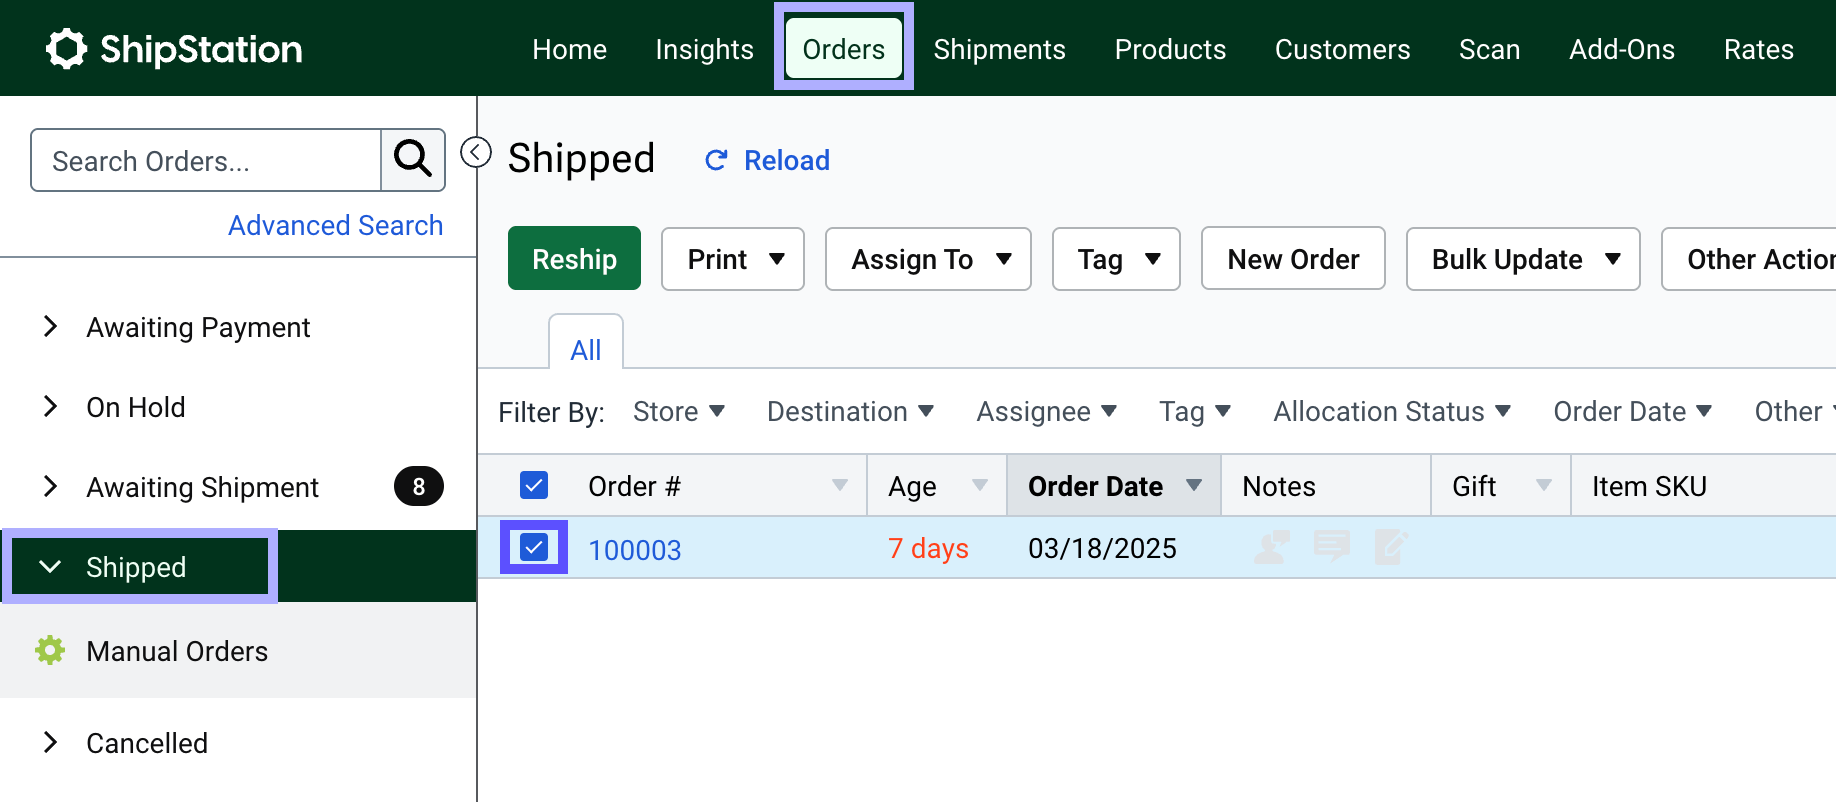Open the Age column menu arrow

pyautogui.click(x=980, y=486)
